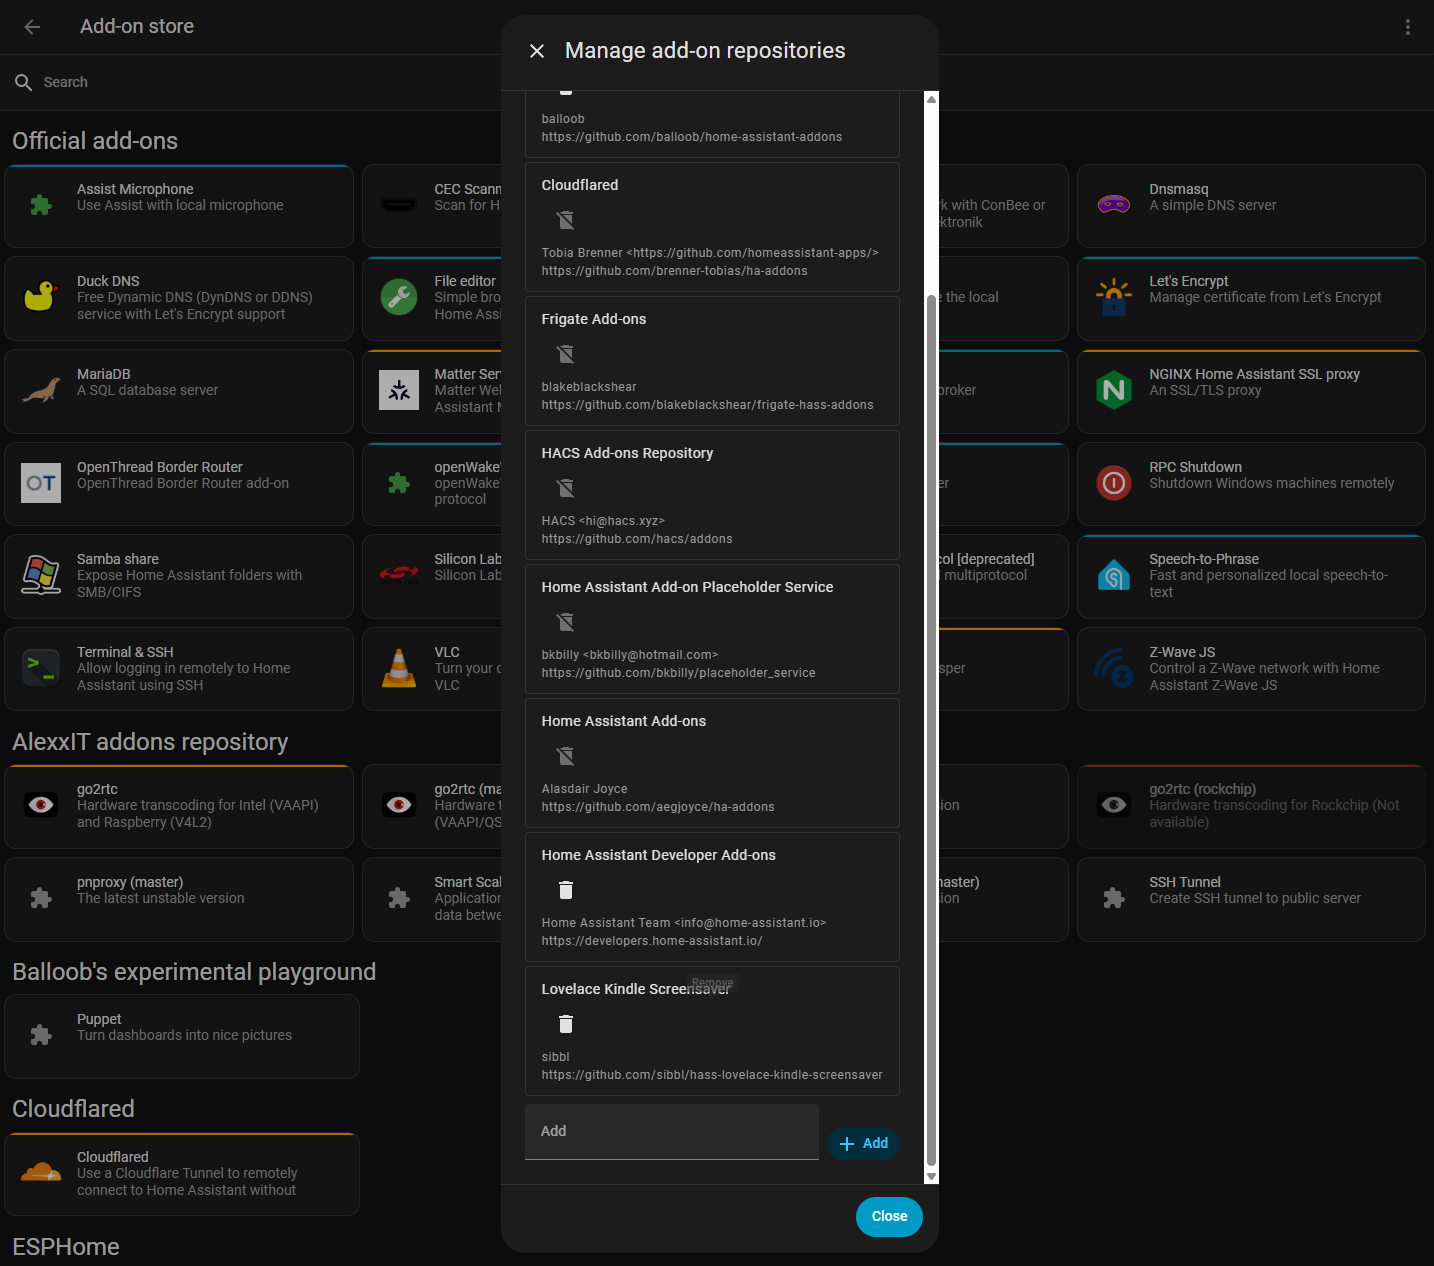
Task: Click the developers.home-assistant.io URL text
Action: pyautogui.click(x=652, y=941)
